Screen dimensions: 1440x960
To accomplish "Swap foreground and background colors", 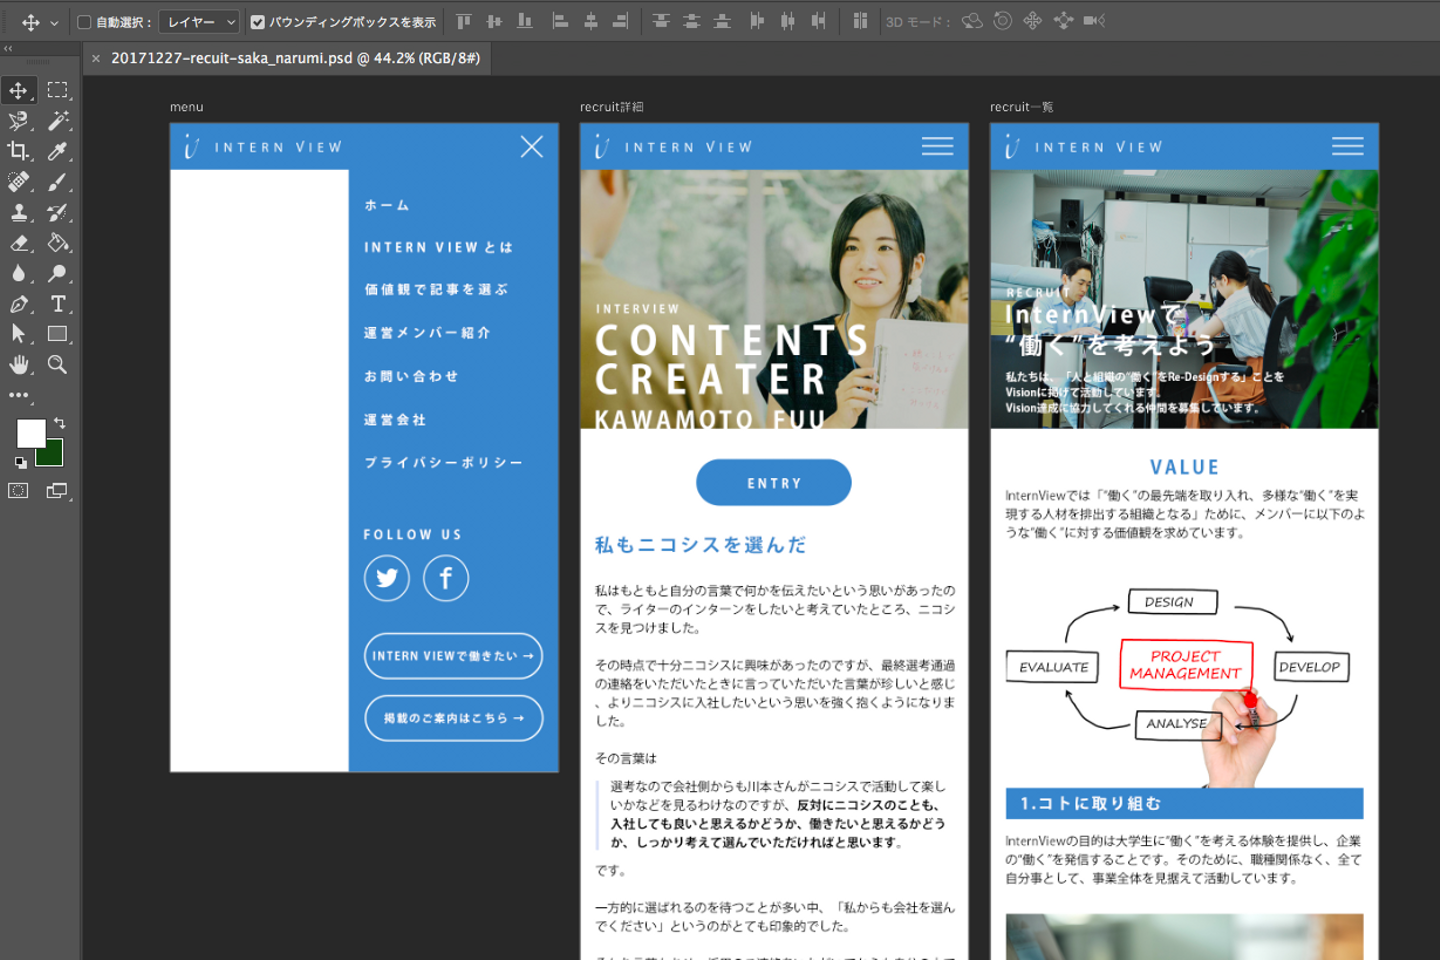I will (x=60, y=423).
